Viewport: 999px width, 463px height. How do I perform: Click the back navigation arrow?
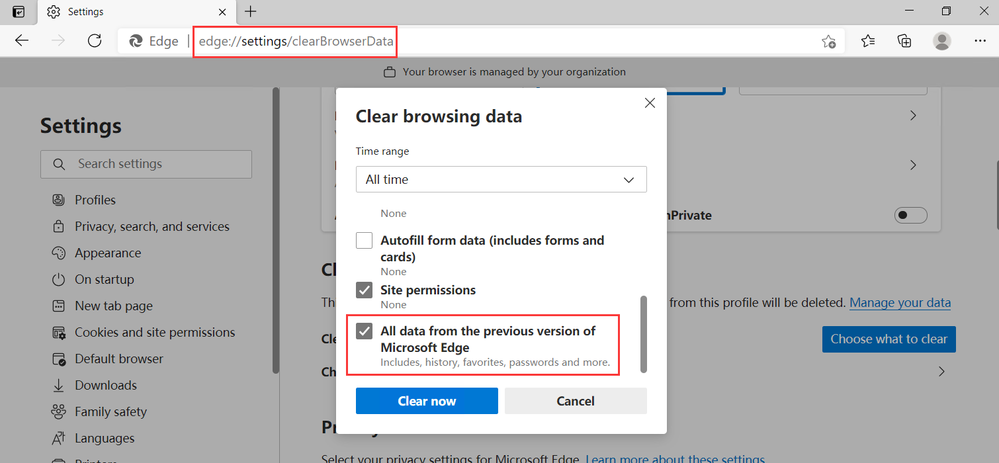22,41
